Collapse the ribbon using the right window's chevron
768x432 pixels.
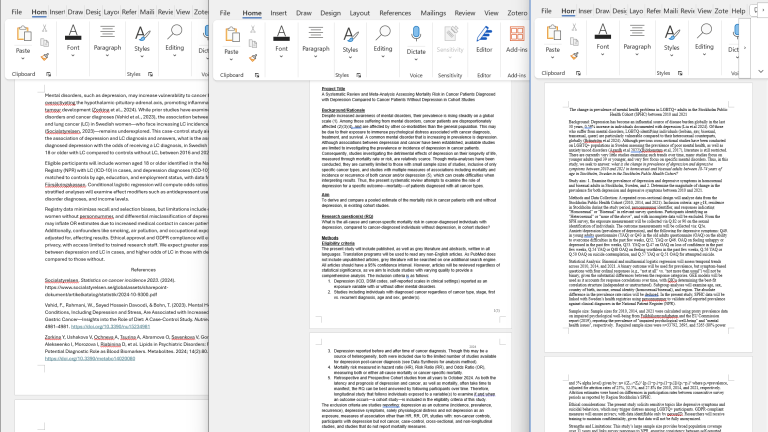tap(760, 72)
